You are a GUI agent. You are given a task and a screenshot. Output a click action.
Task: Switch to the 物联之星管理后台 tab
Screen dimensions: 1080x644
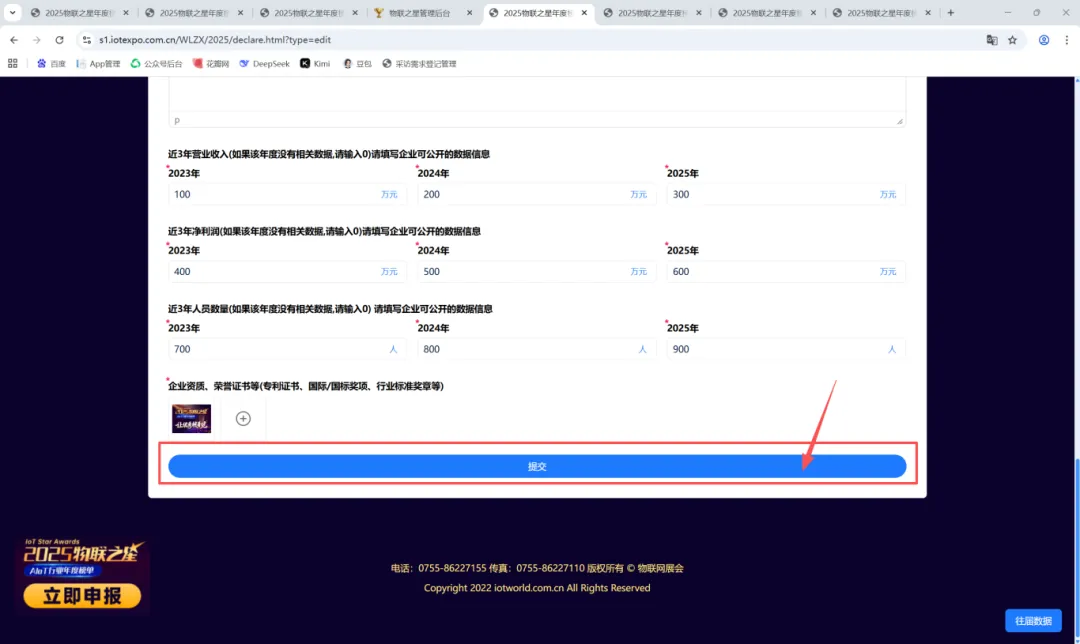[x=420, y=14]
